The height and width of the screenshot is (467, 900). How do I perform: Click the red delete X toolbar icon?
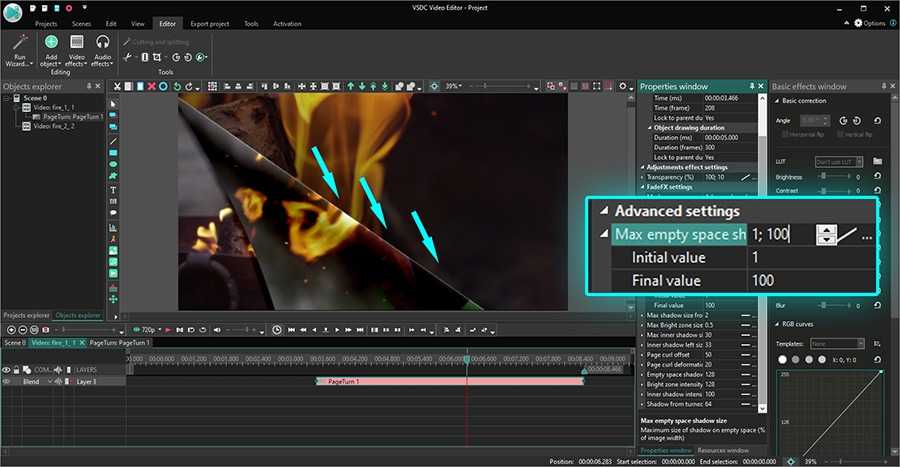tap(151, 87)
